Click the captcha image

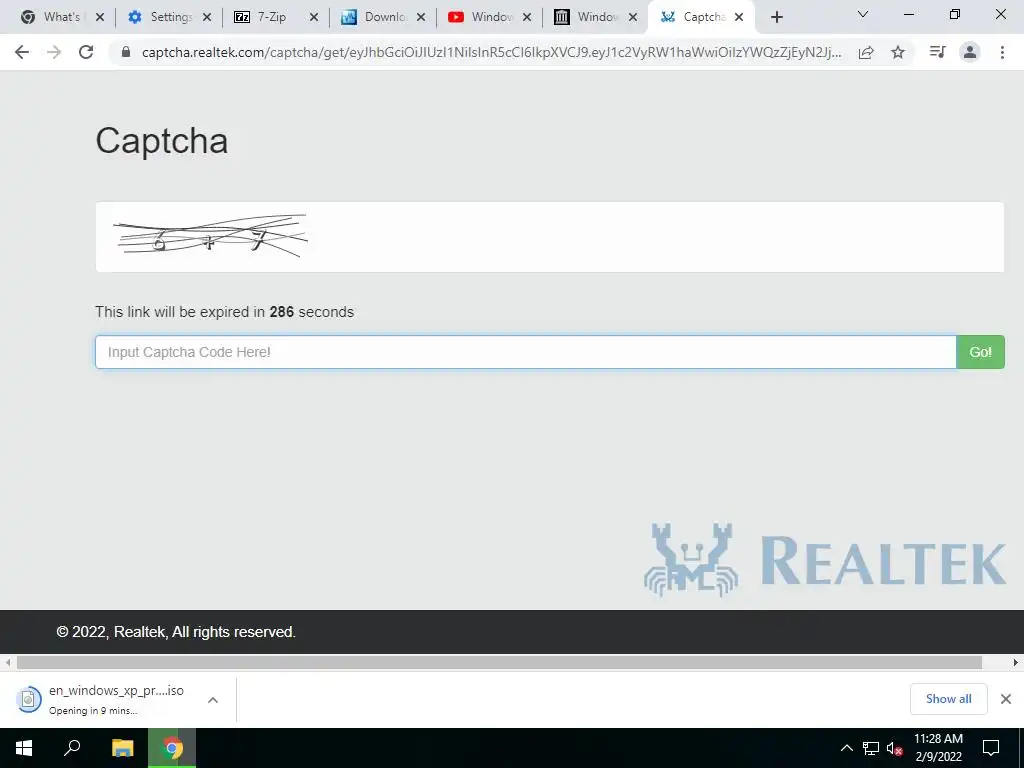(210, 236)
